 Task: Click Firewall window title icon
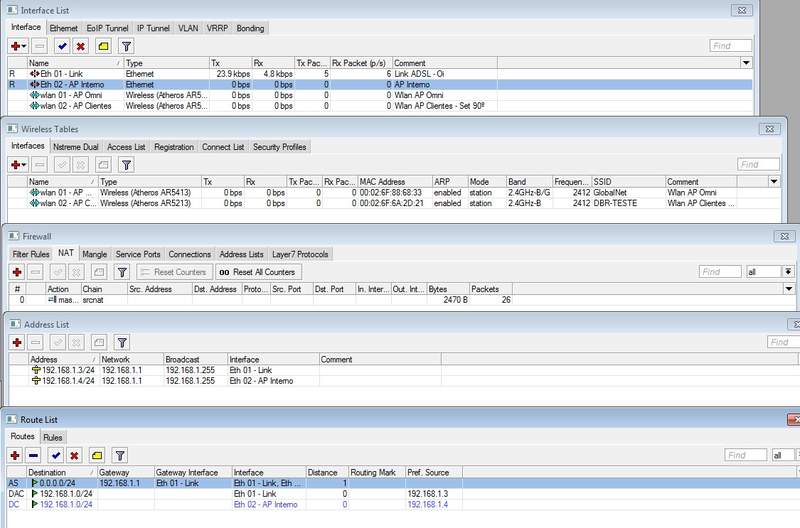[14, 236]
